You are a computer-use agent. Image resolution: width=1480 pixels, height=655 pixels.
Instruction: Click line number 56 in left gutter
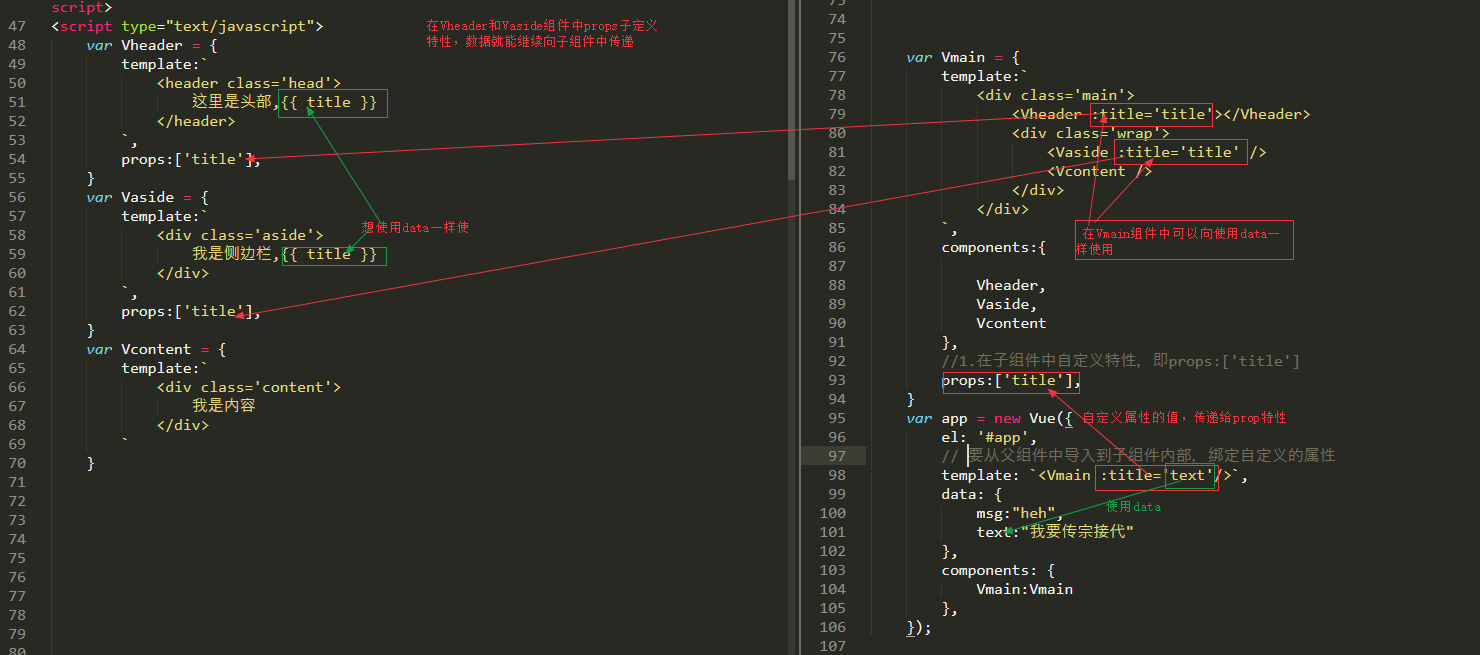(17, 197)
